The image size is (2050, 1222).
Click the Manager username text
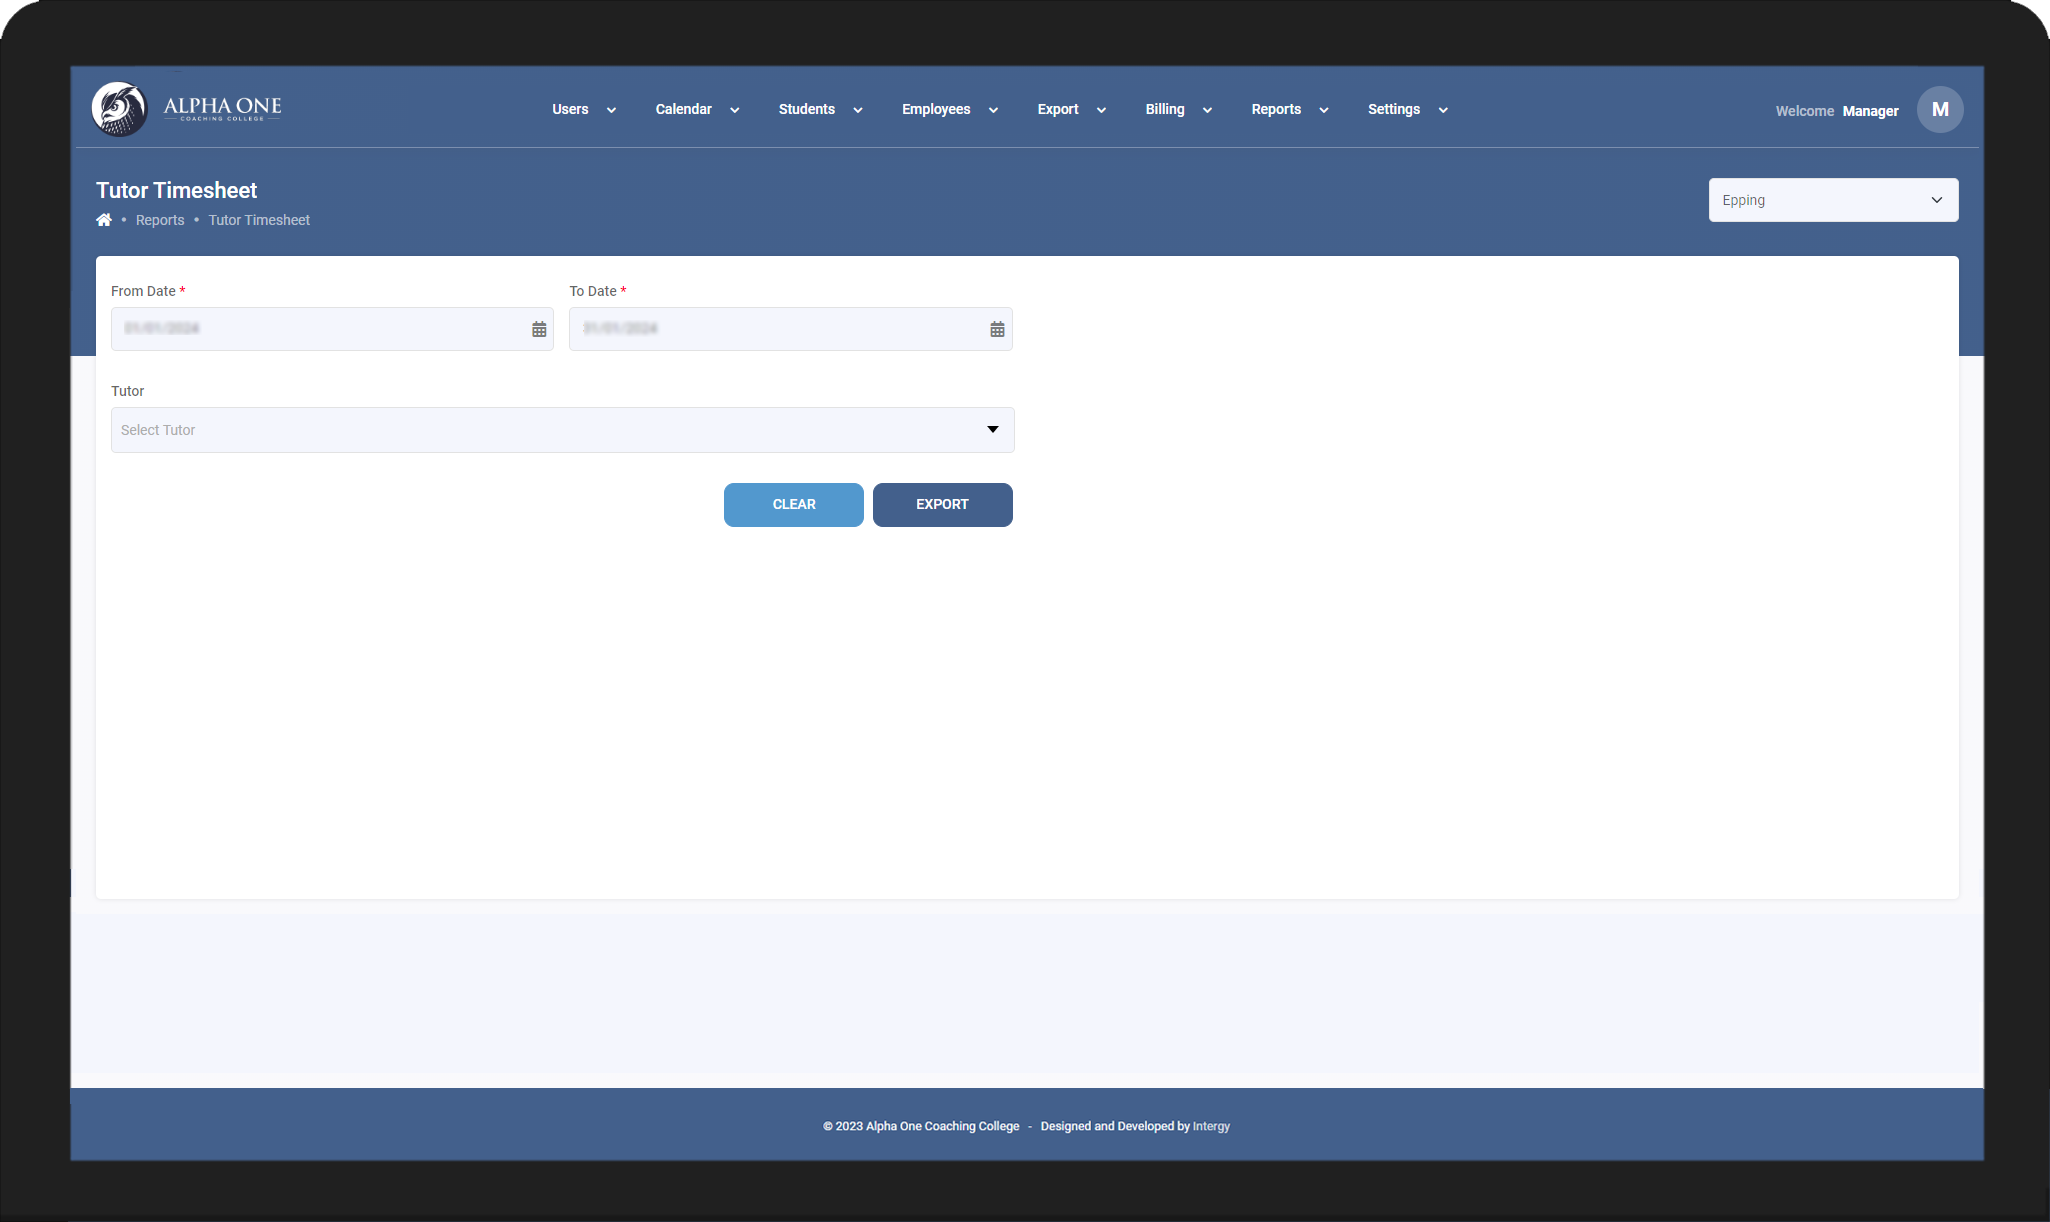click(1870, 111)
